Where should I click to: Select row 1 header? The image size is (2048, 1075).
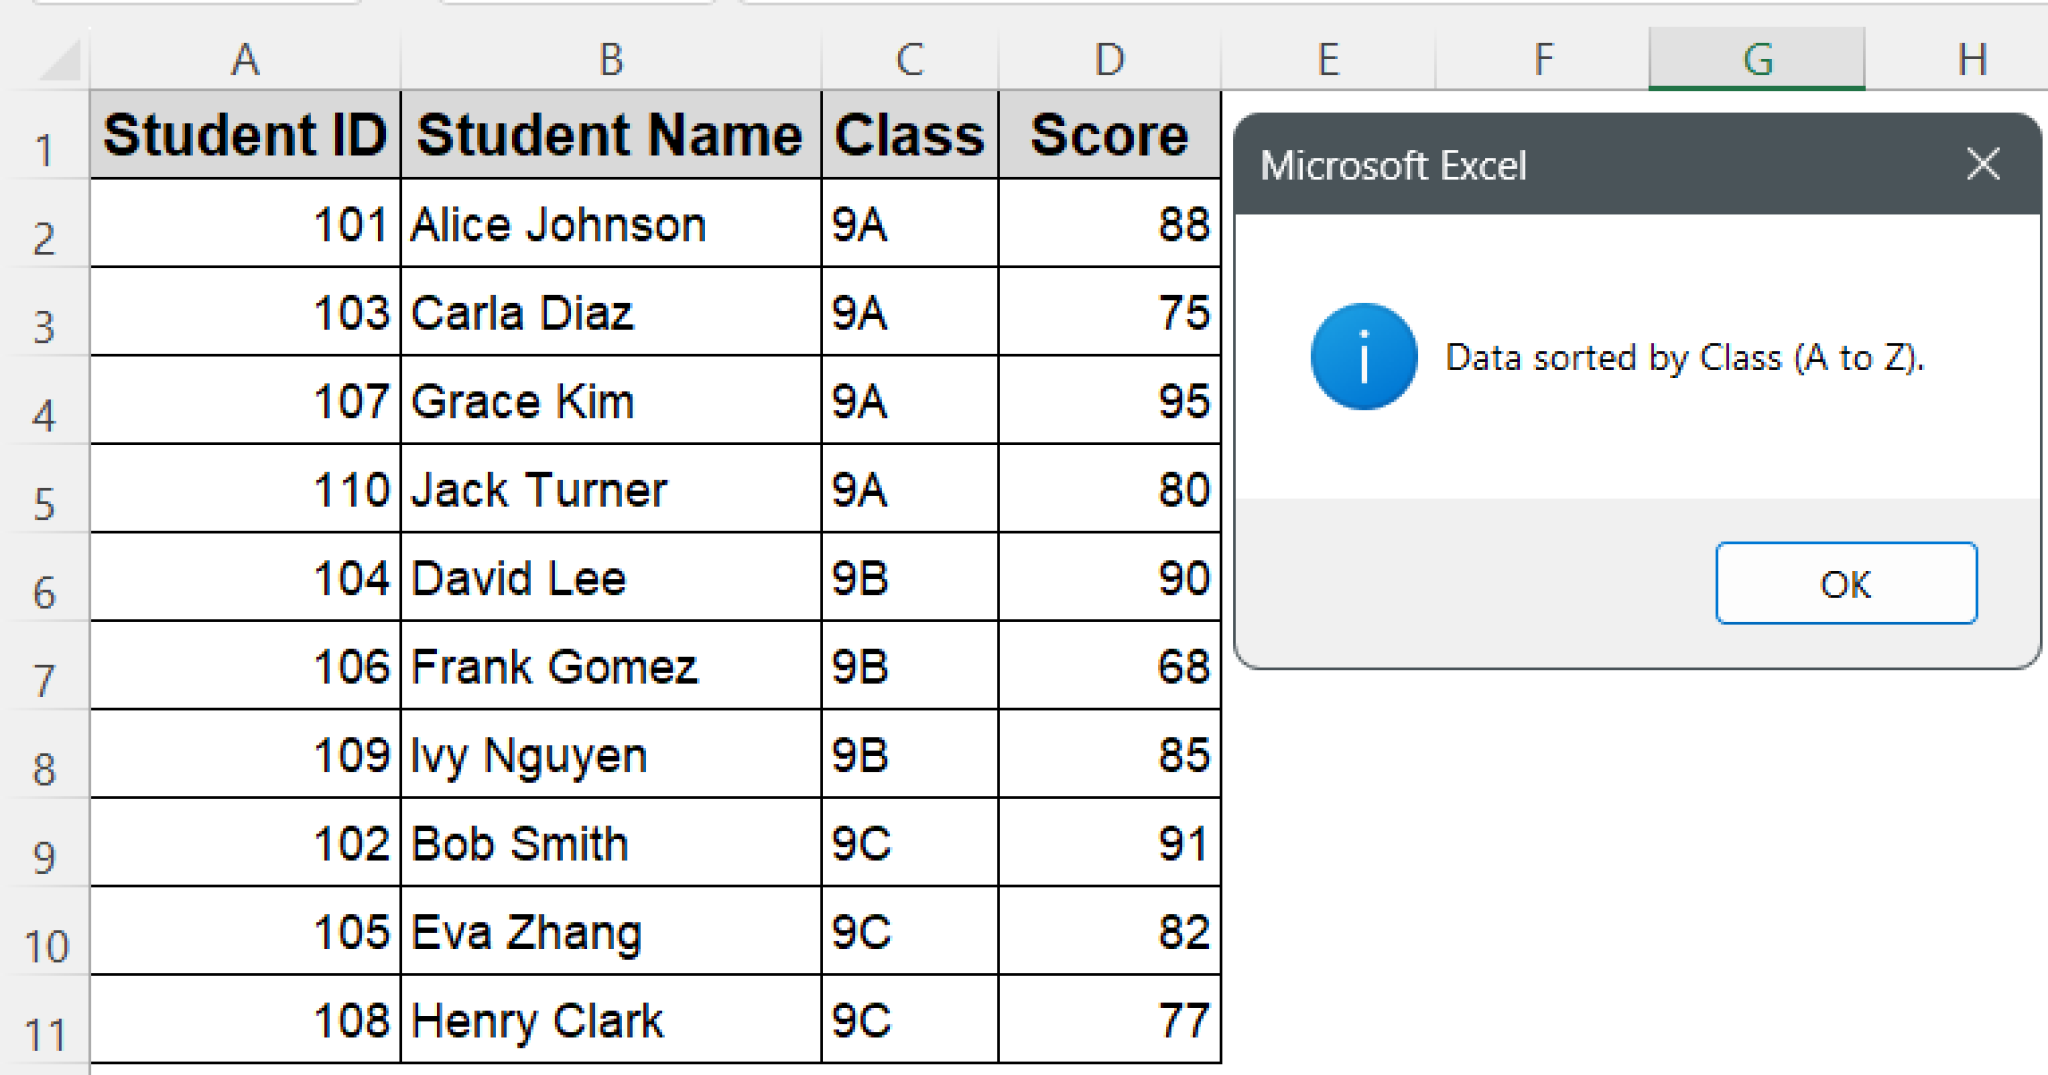pos(44,150)
